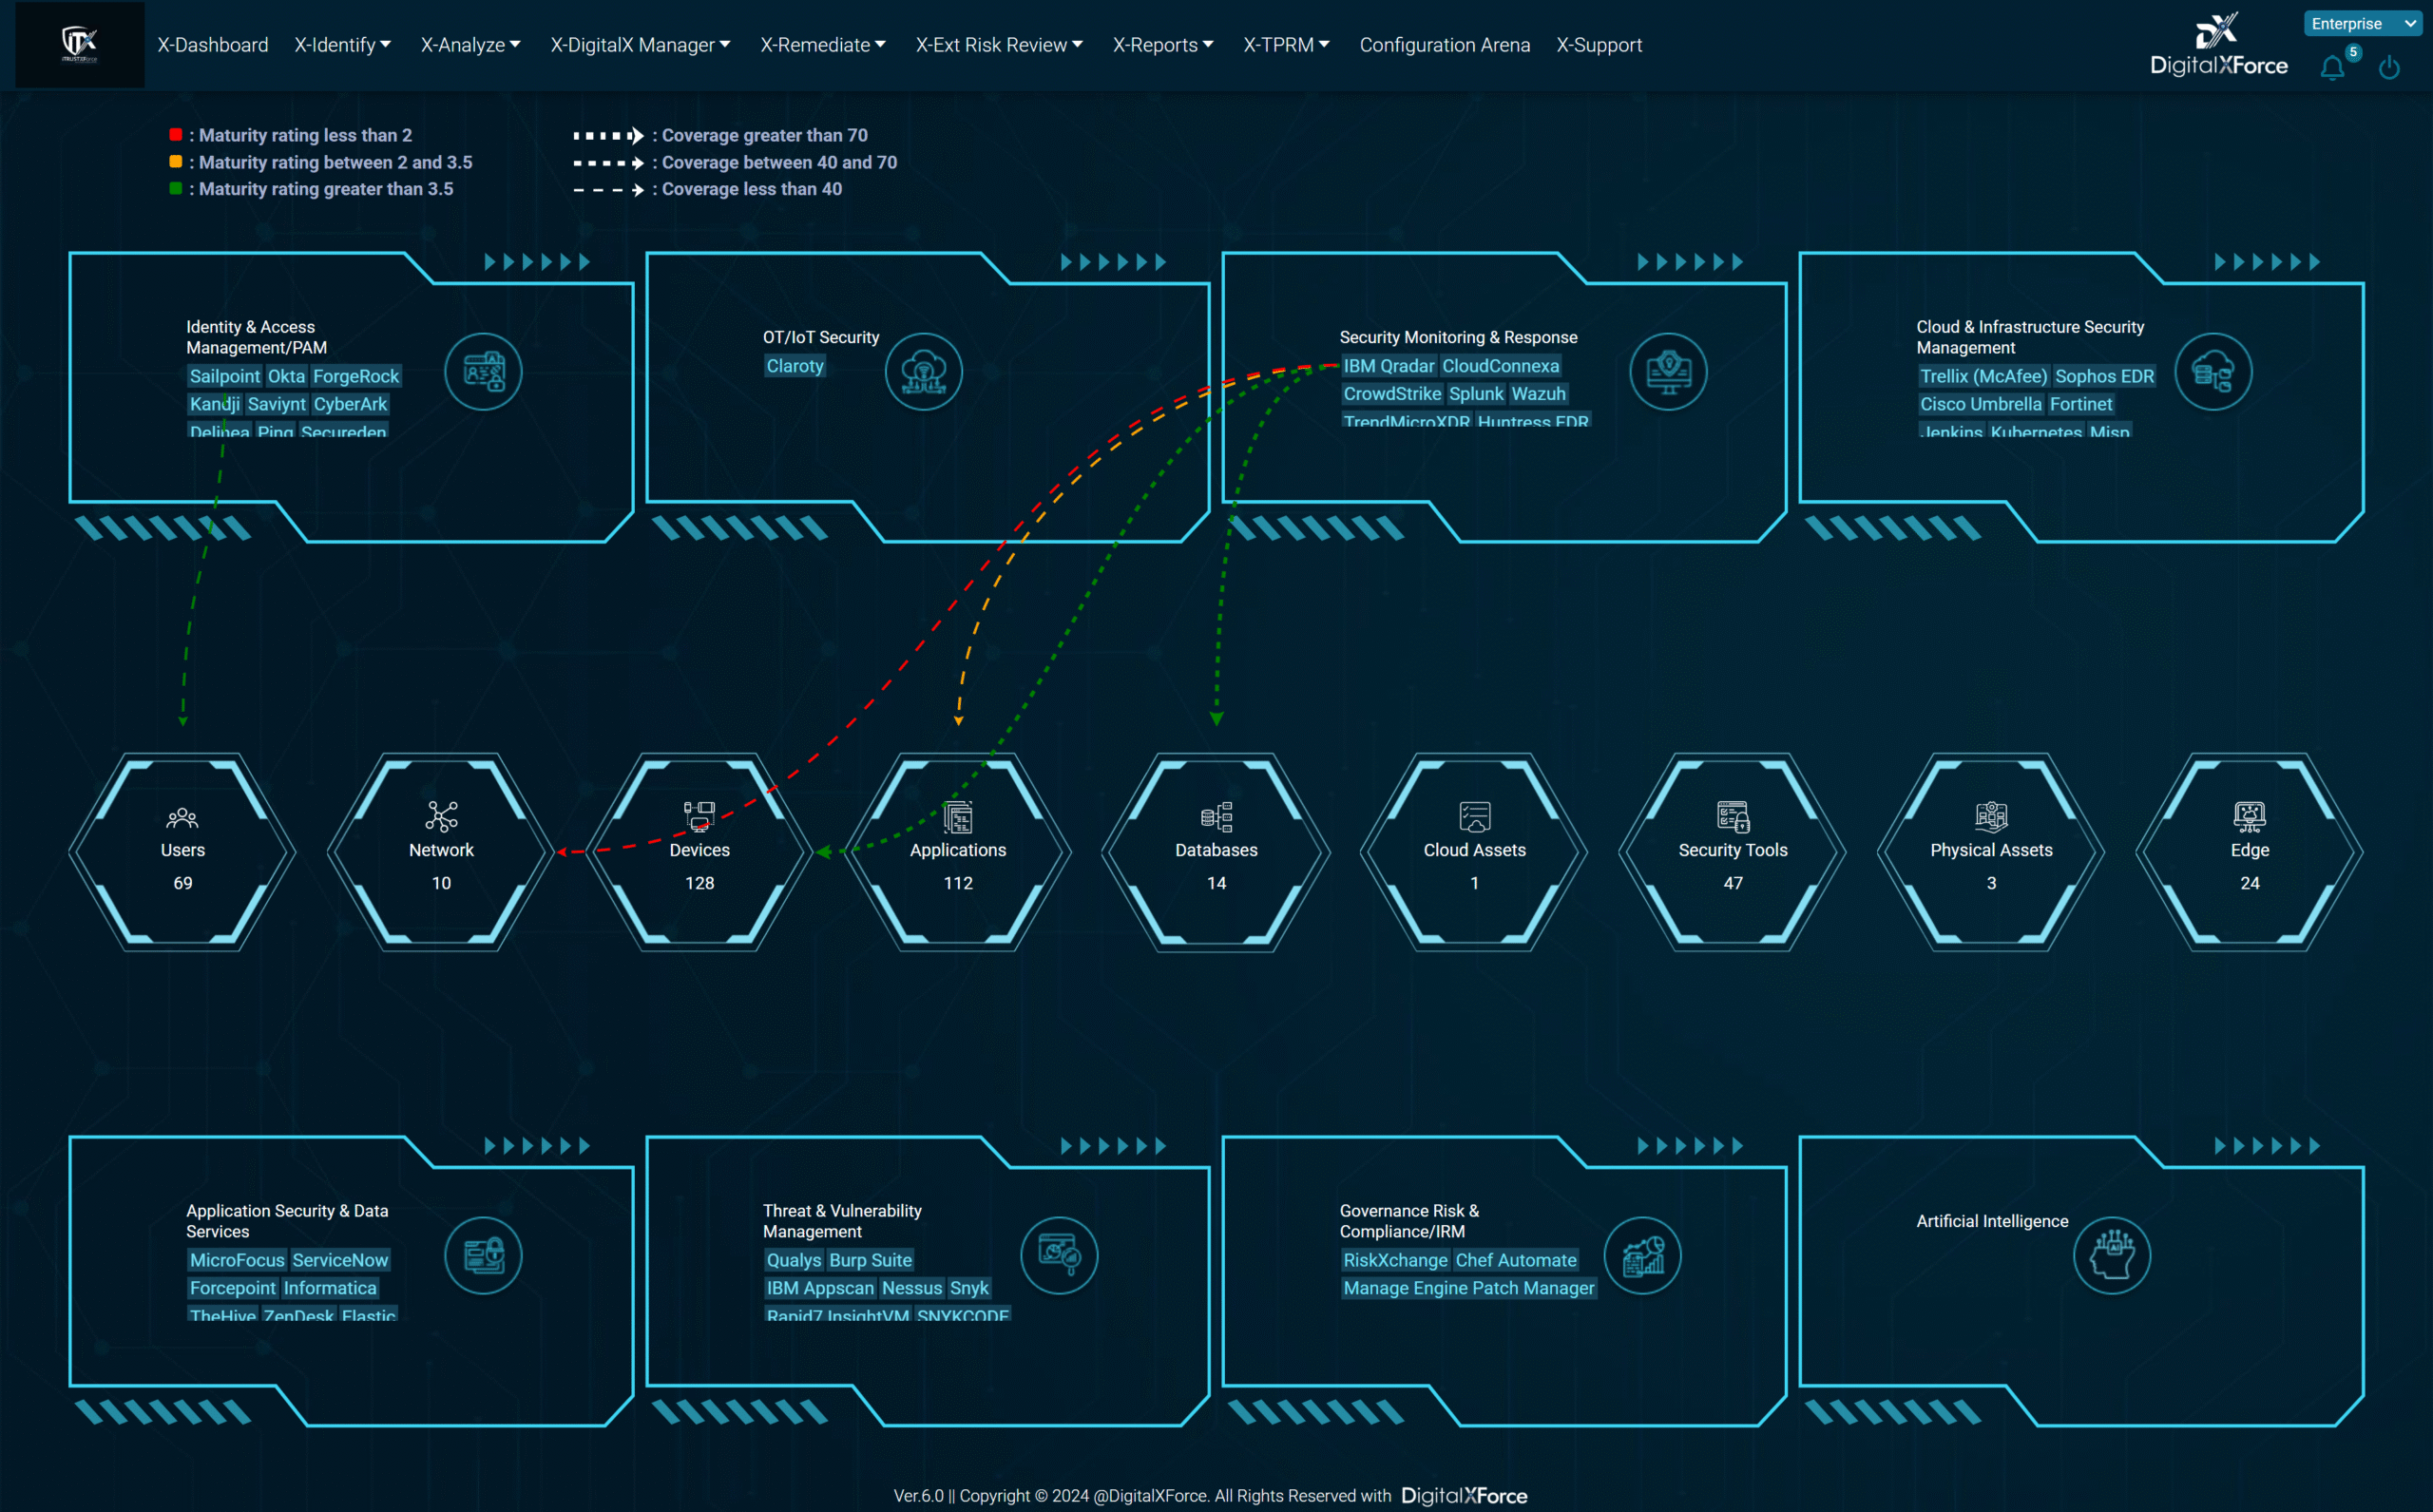Click the Threat & Vulnerability Management icon

pos(1060,1256)
